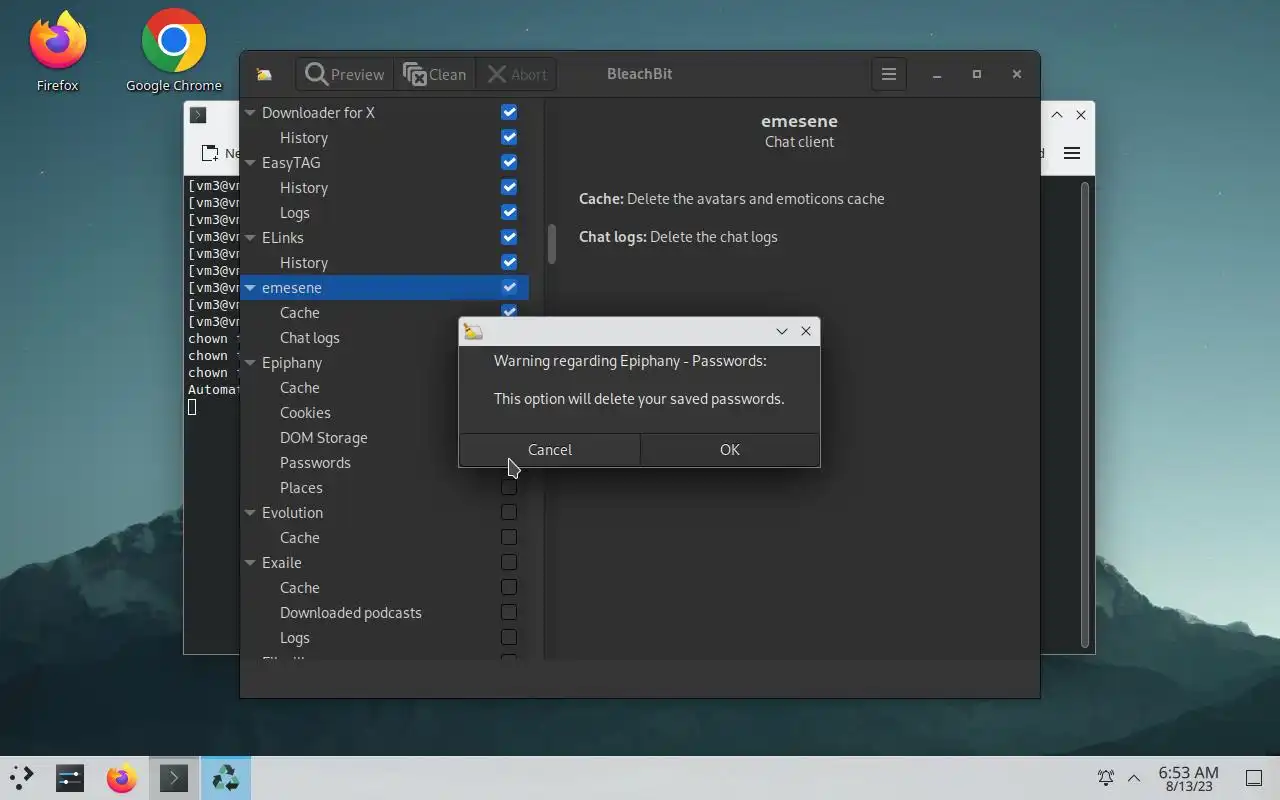Click the terminal window's up-arrow button
Screen dimensions: 1280x800
click(1056, 115)
